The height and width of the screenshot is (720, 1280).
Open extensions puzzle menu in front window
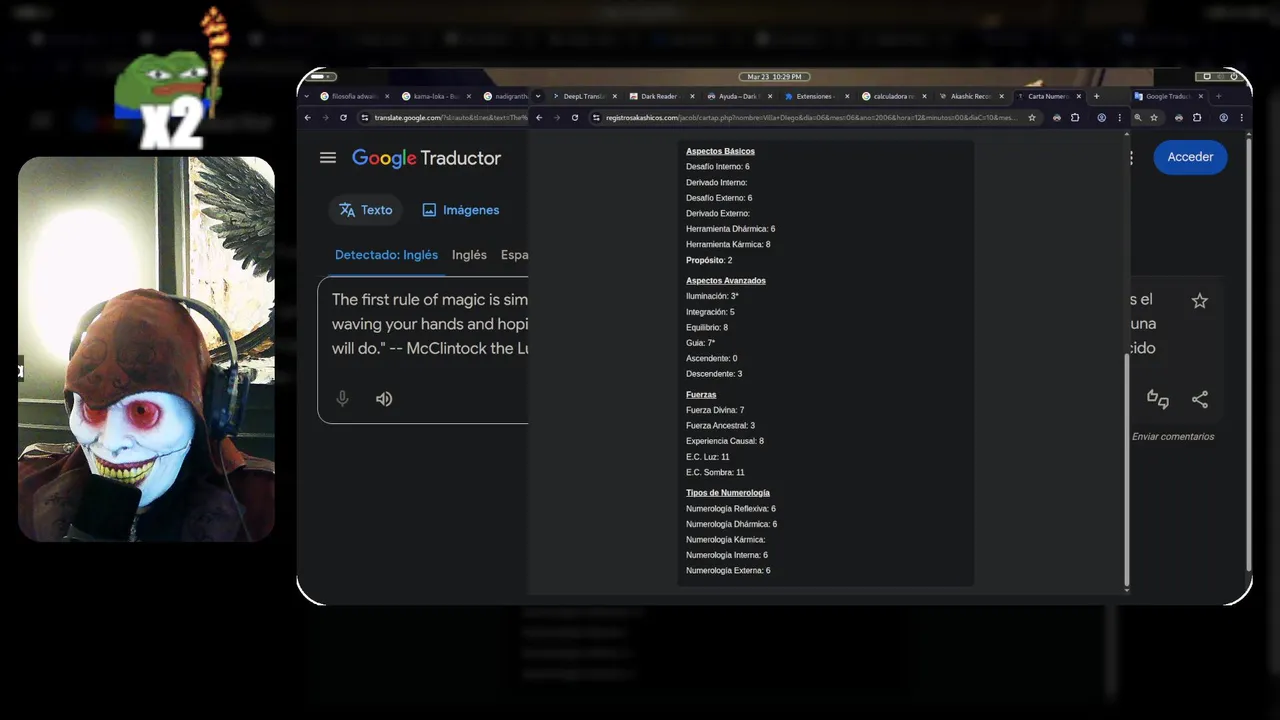click(1075, 117)
